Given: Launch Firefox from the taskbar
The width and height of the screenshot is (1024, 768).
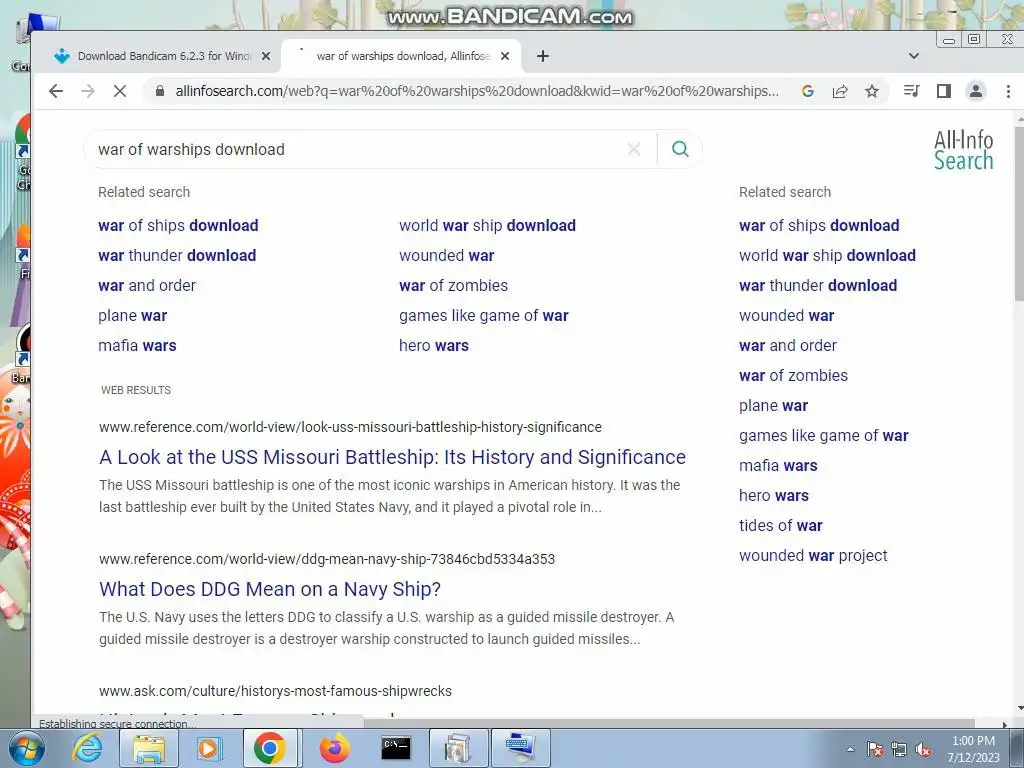Looking at the screenshot, I should point(334,748).
